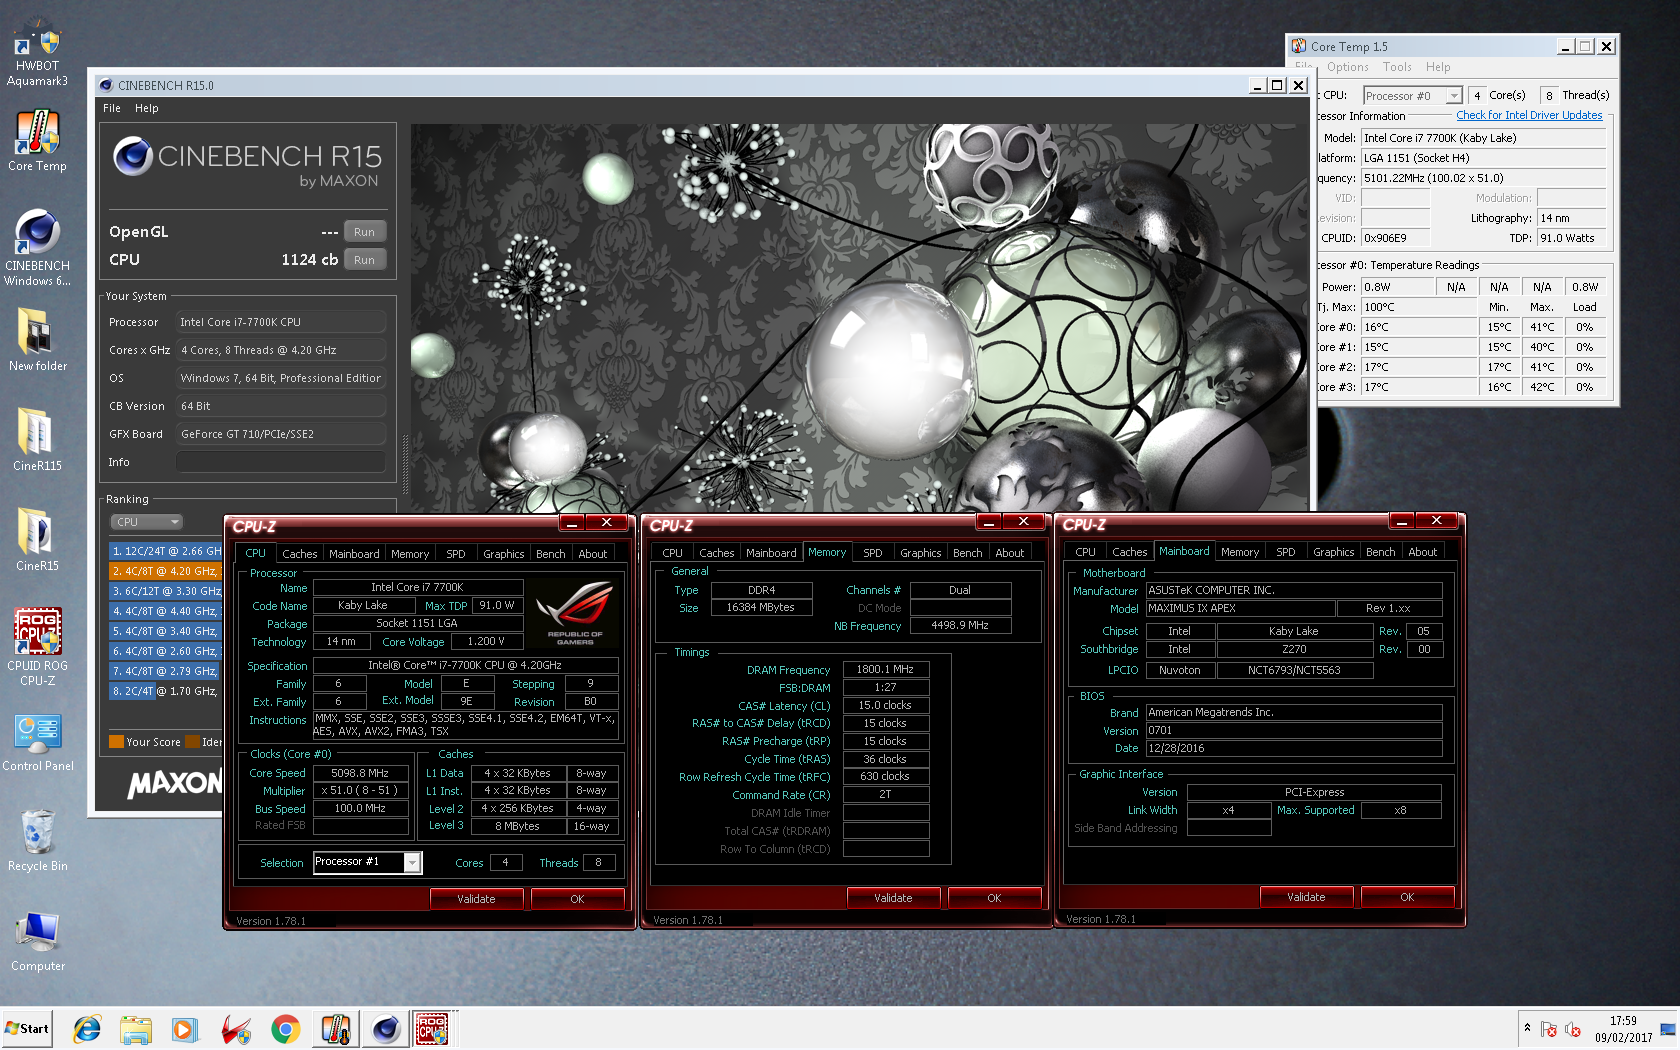Click OK in the left CPU-Z window
Viewport: 1680px width, 1050px height.
(577, 899)
